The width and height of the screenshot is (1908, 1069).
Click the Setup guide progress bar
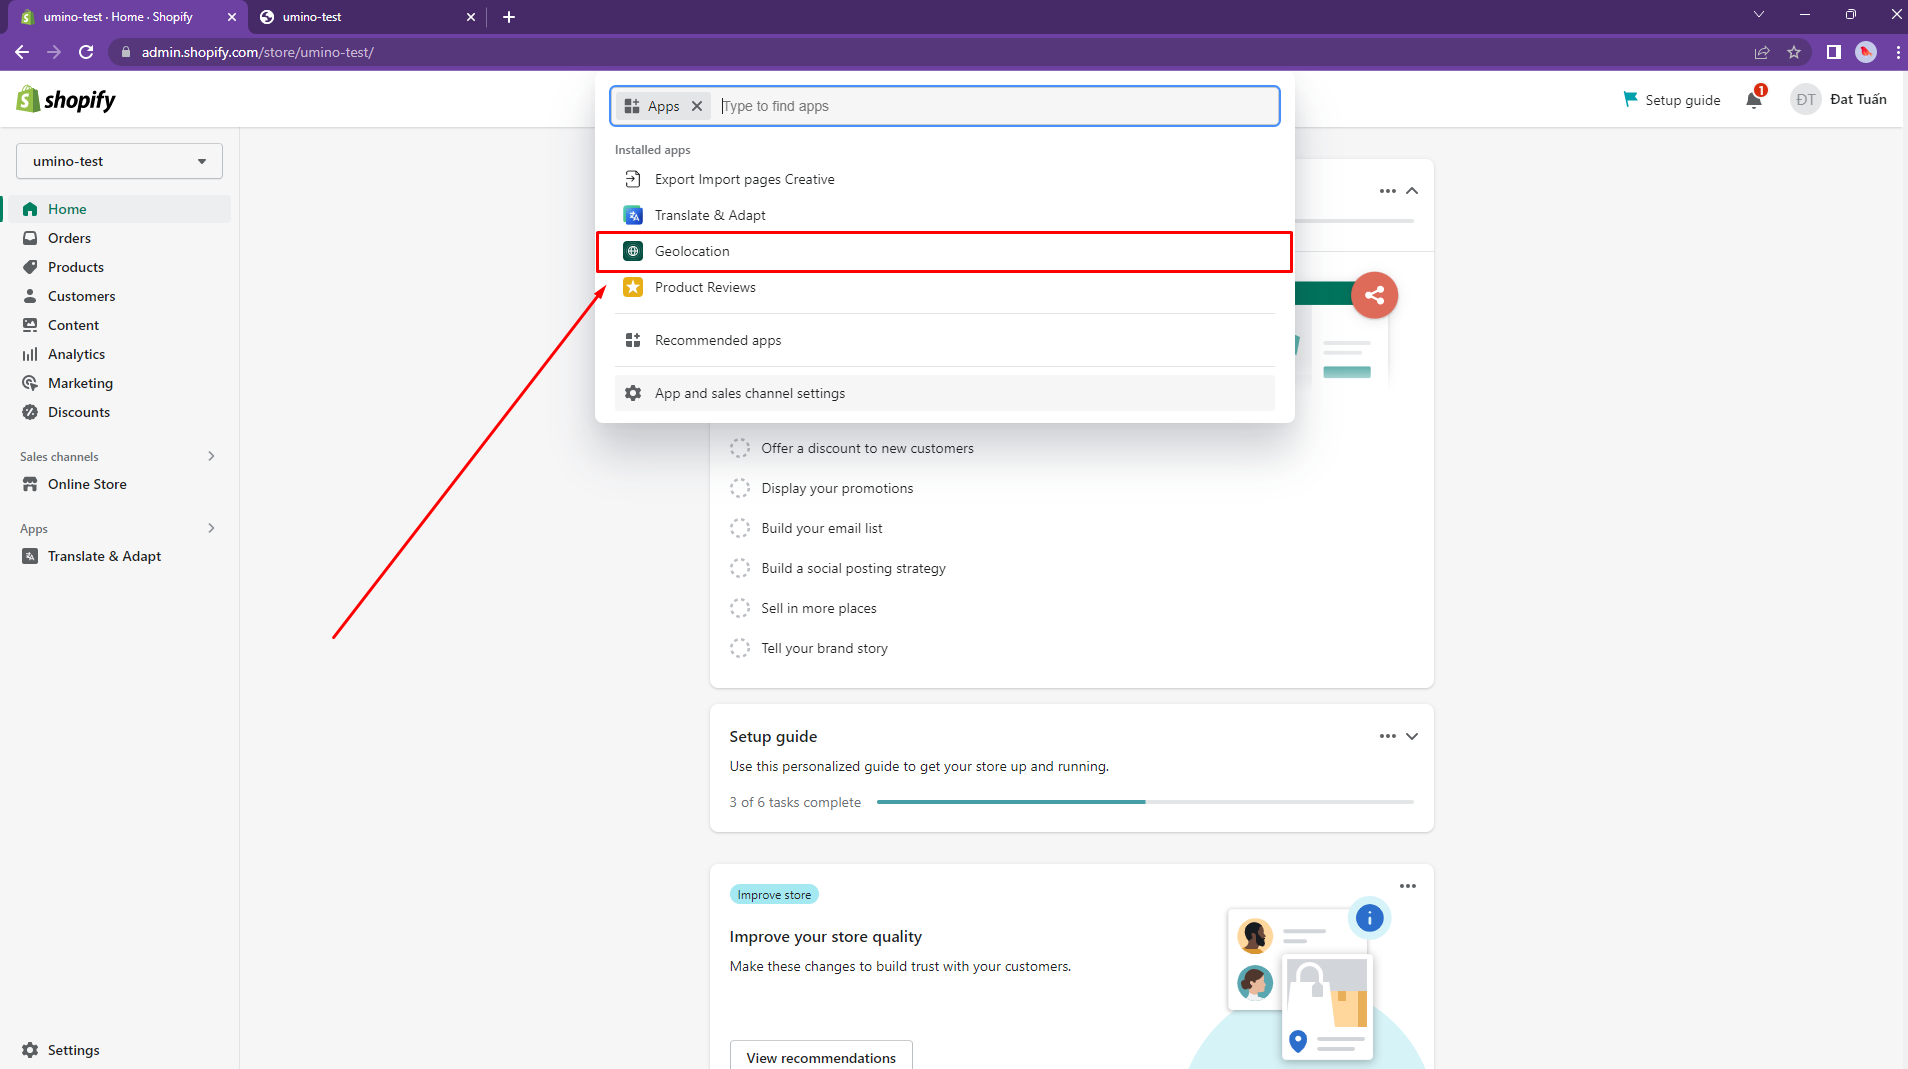point(1145,802)
